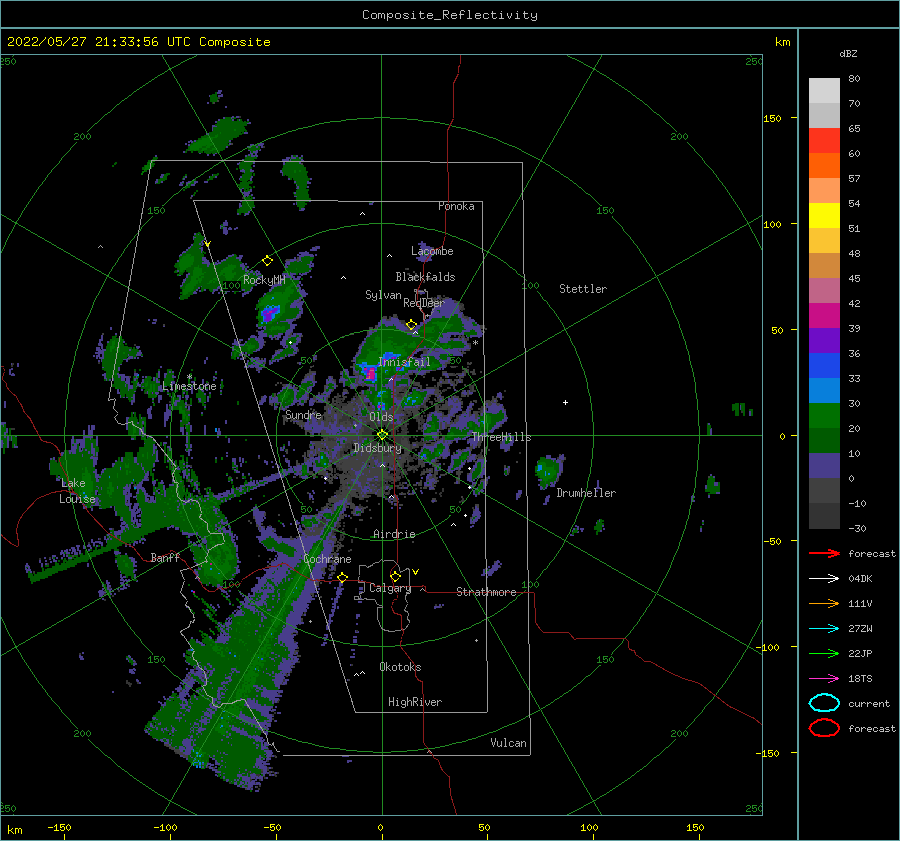This screenshot has width=900, height=841.
Task: Click the Calgary city label
Action: click(390, 588)
